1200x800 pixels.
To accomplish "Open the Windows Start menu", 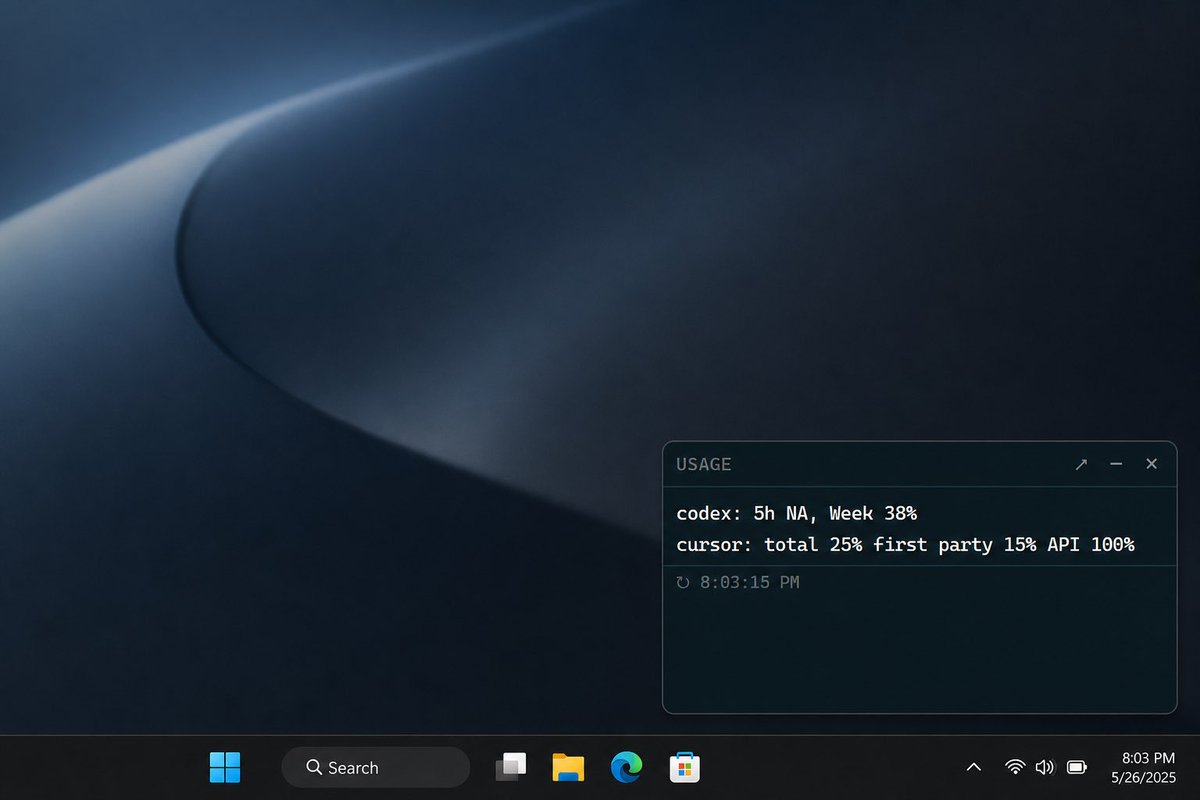I will point(225,767).
